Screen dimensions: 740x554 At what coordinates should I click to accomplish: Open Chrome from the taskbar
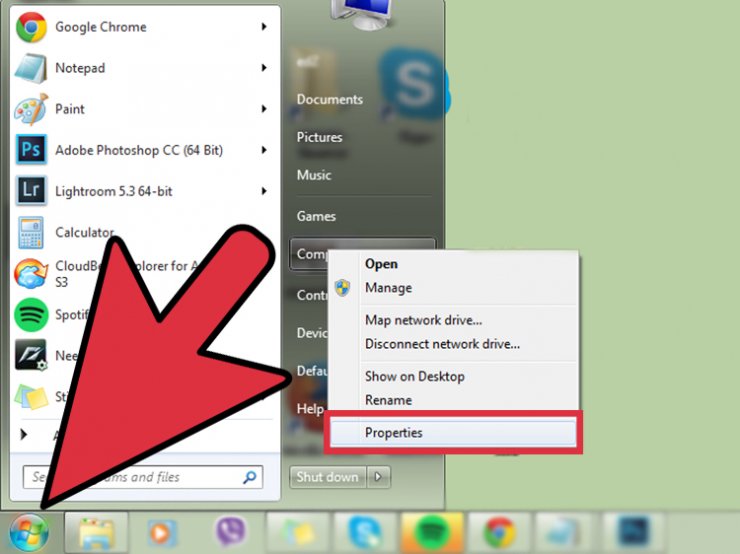tap(498, 531)
